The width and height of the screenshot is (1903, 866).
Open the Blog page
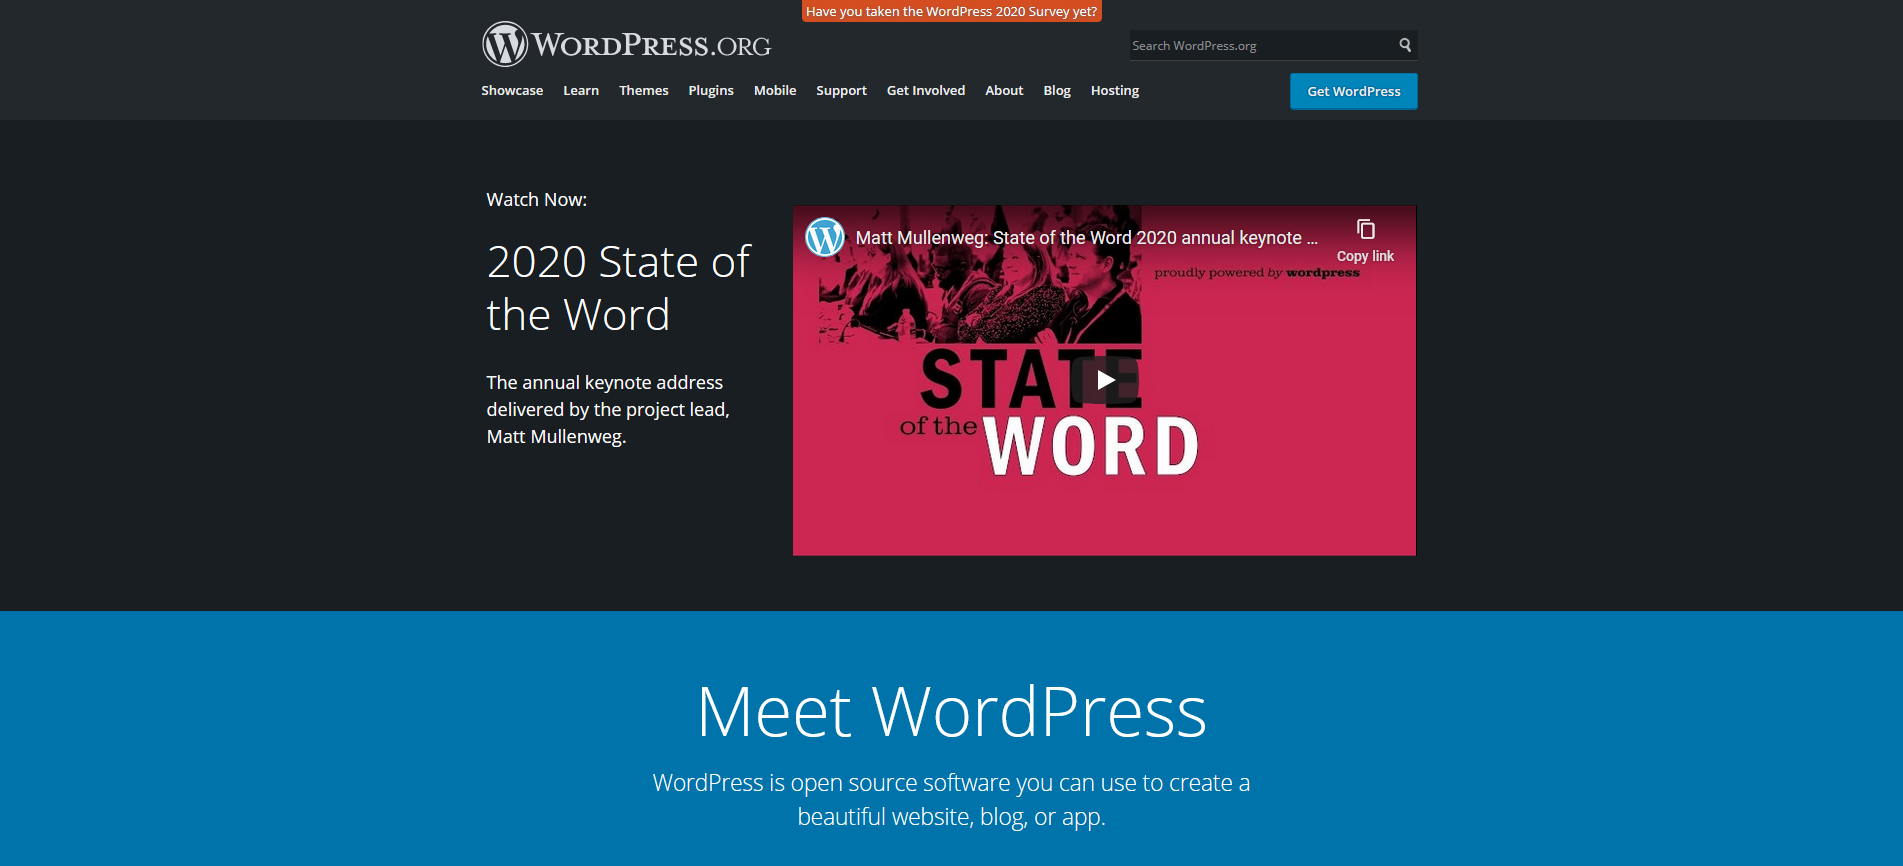(1057, 91)
